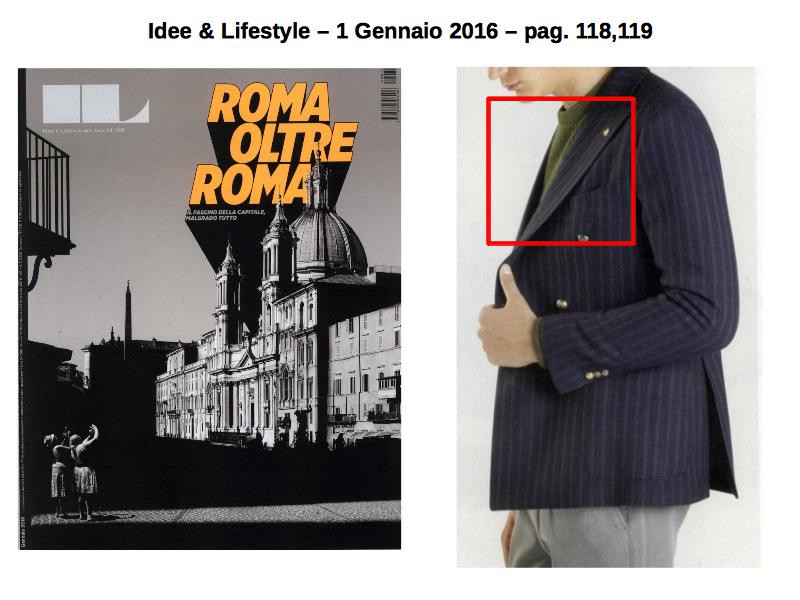Click the church dome on the cover
The width and height of the screenshot is (800, 600).
329,241
